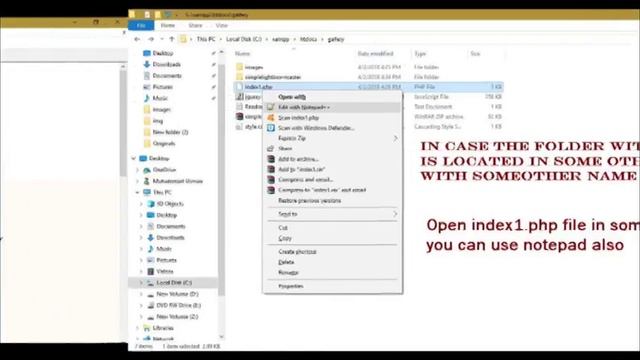Open the images folder in file list

click(x=254, y=67)
